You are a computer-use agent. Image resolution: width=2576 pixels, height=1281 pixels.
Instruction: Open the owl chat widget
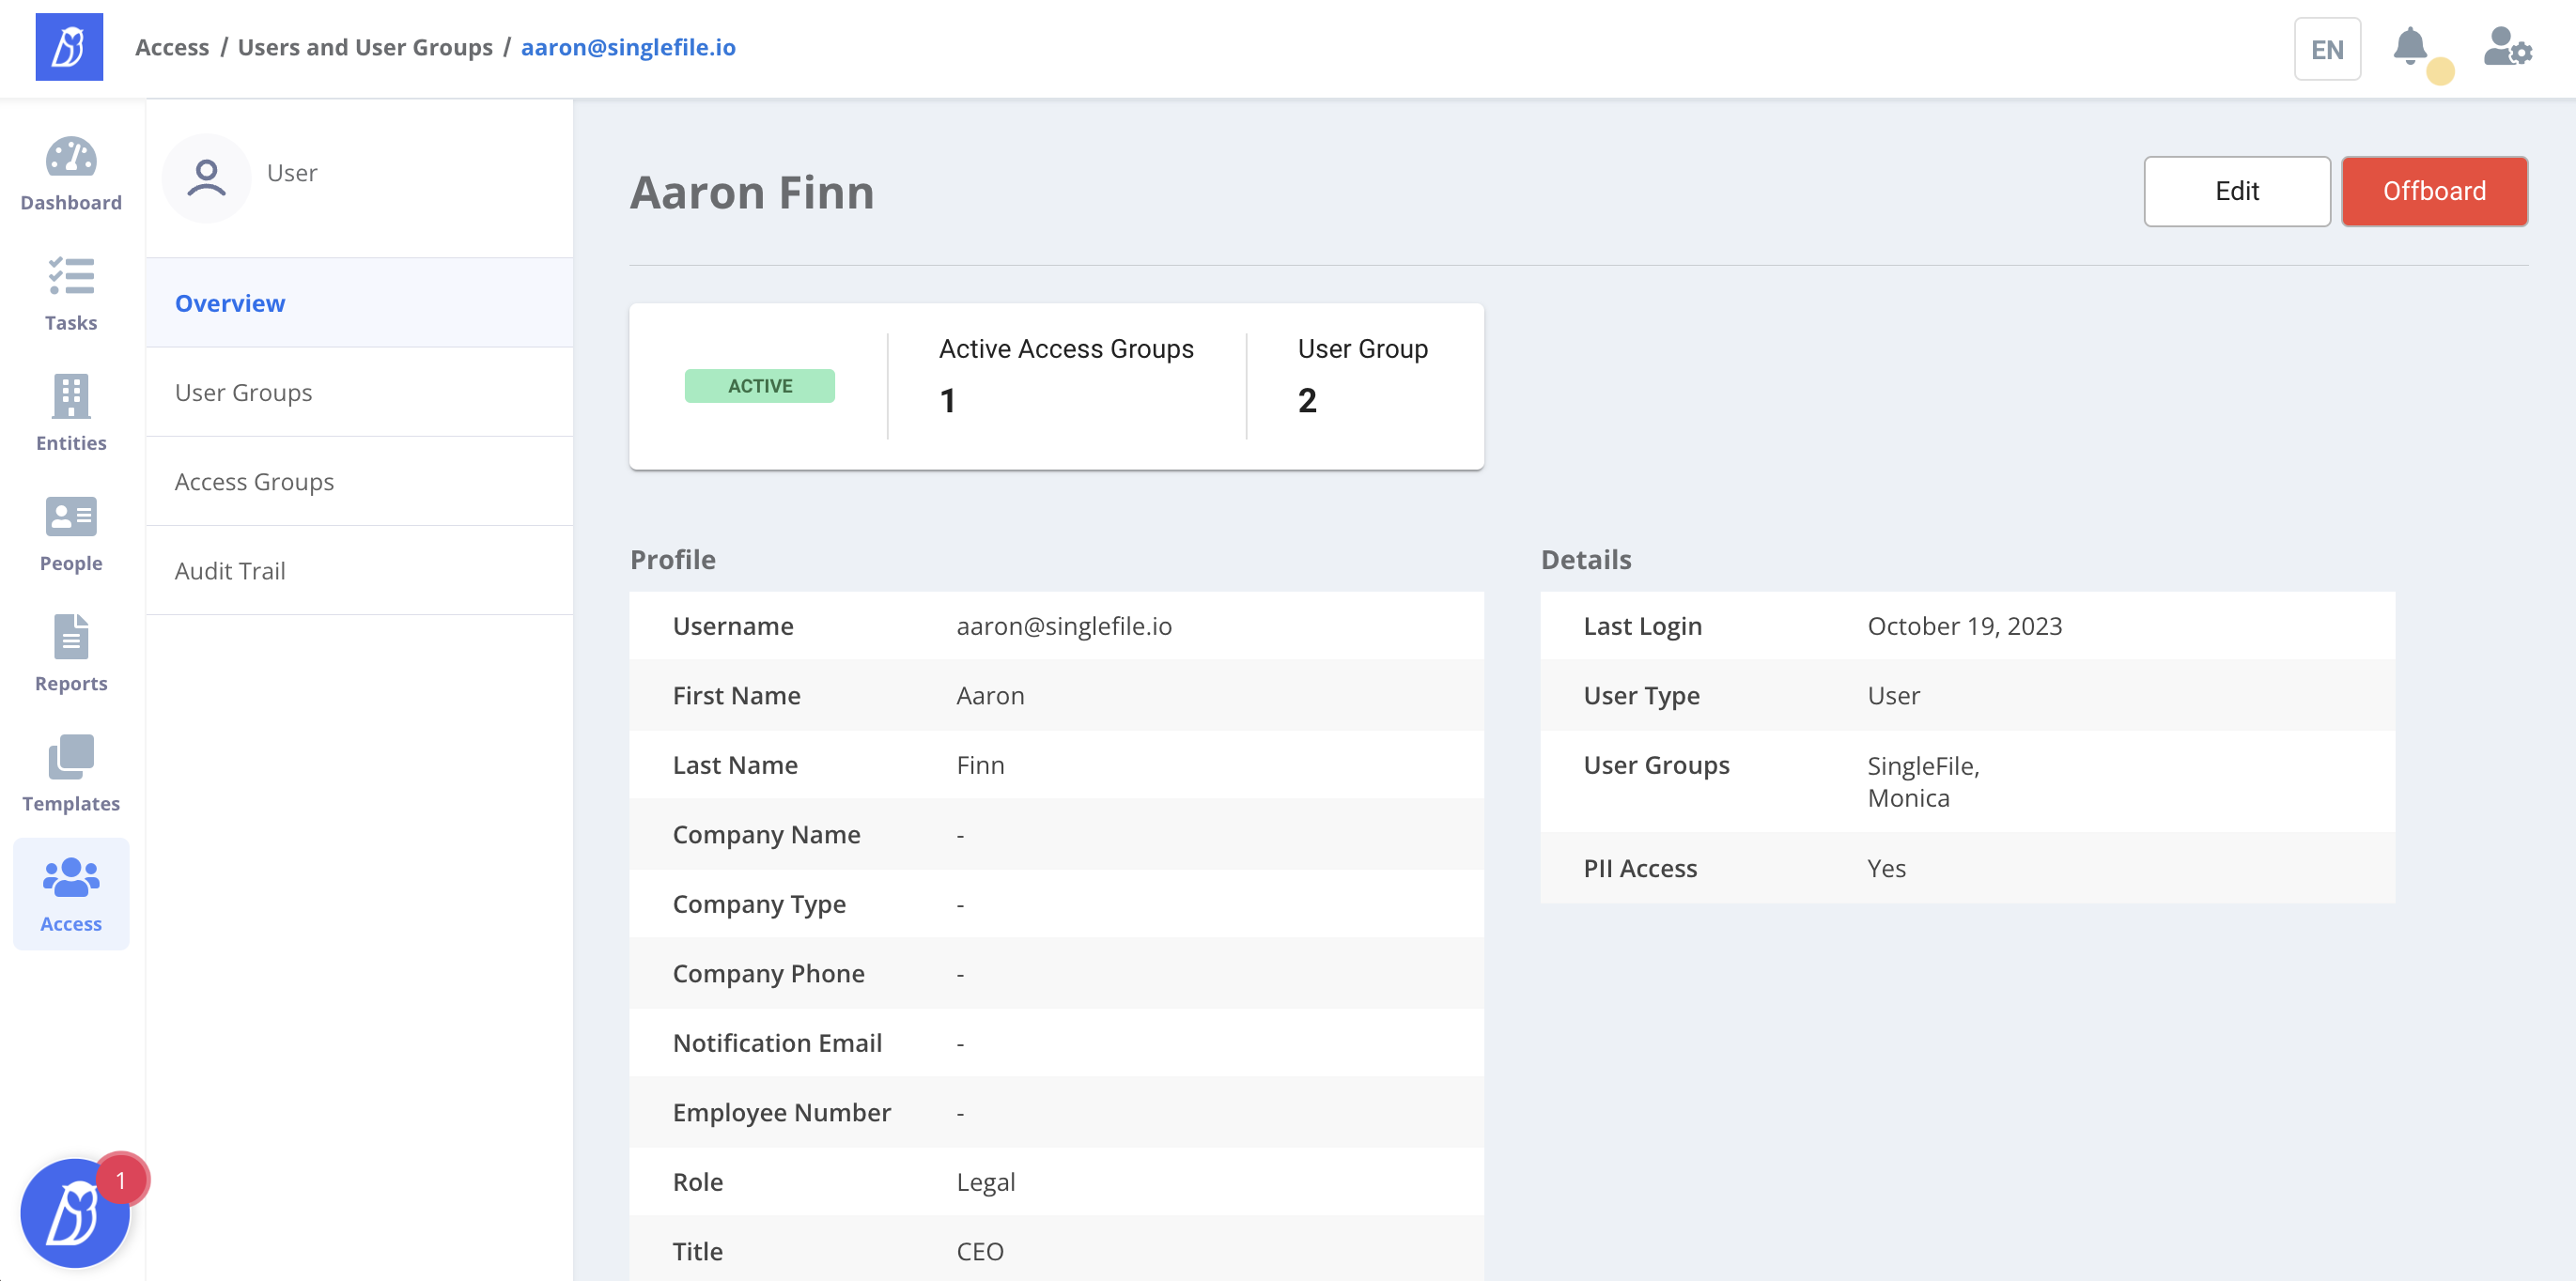coord(74,1213)
